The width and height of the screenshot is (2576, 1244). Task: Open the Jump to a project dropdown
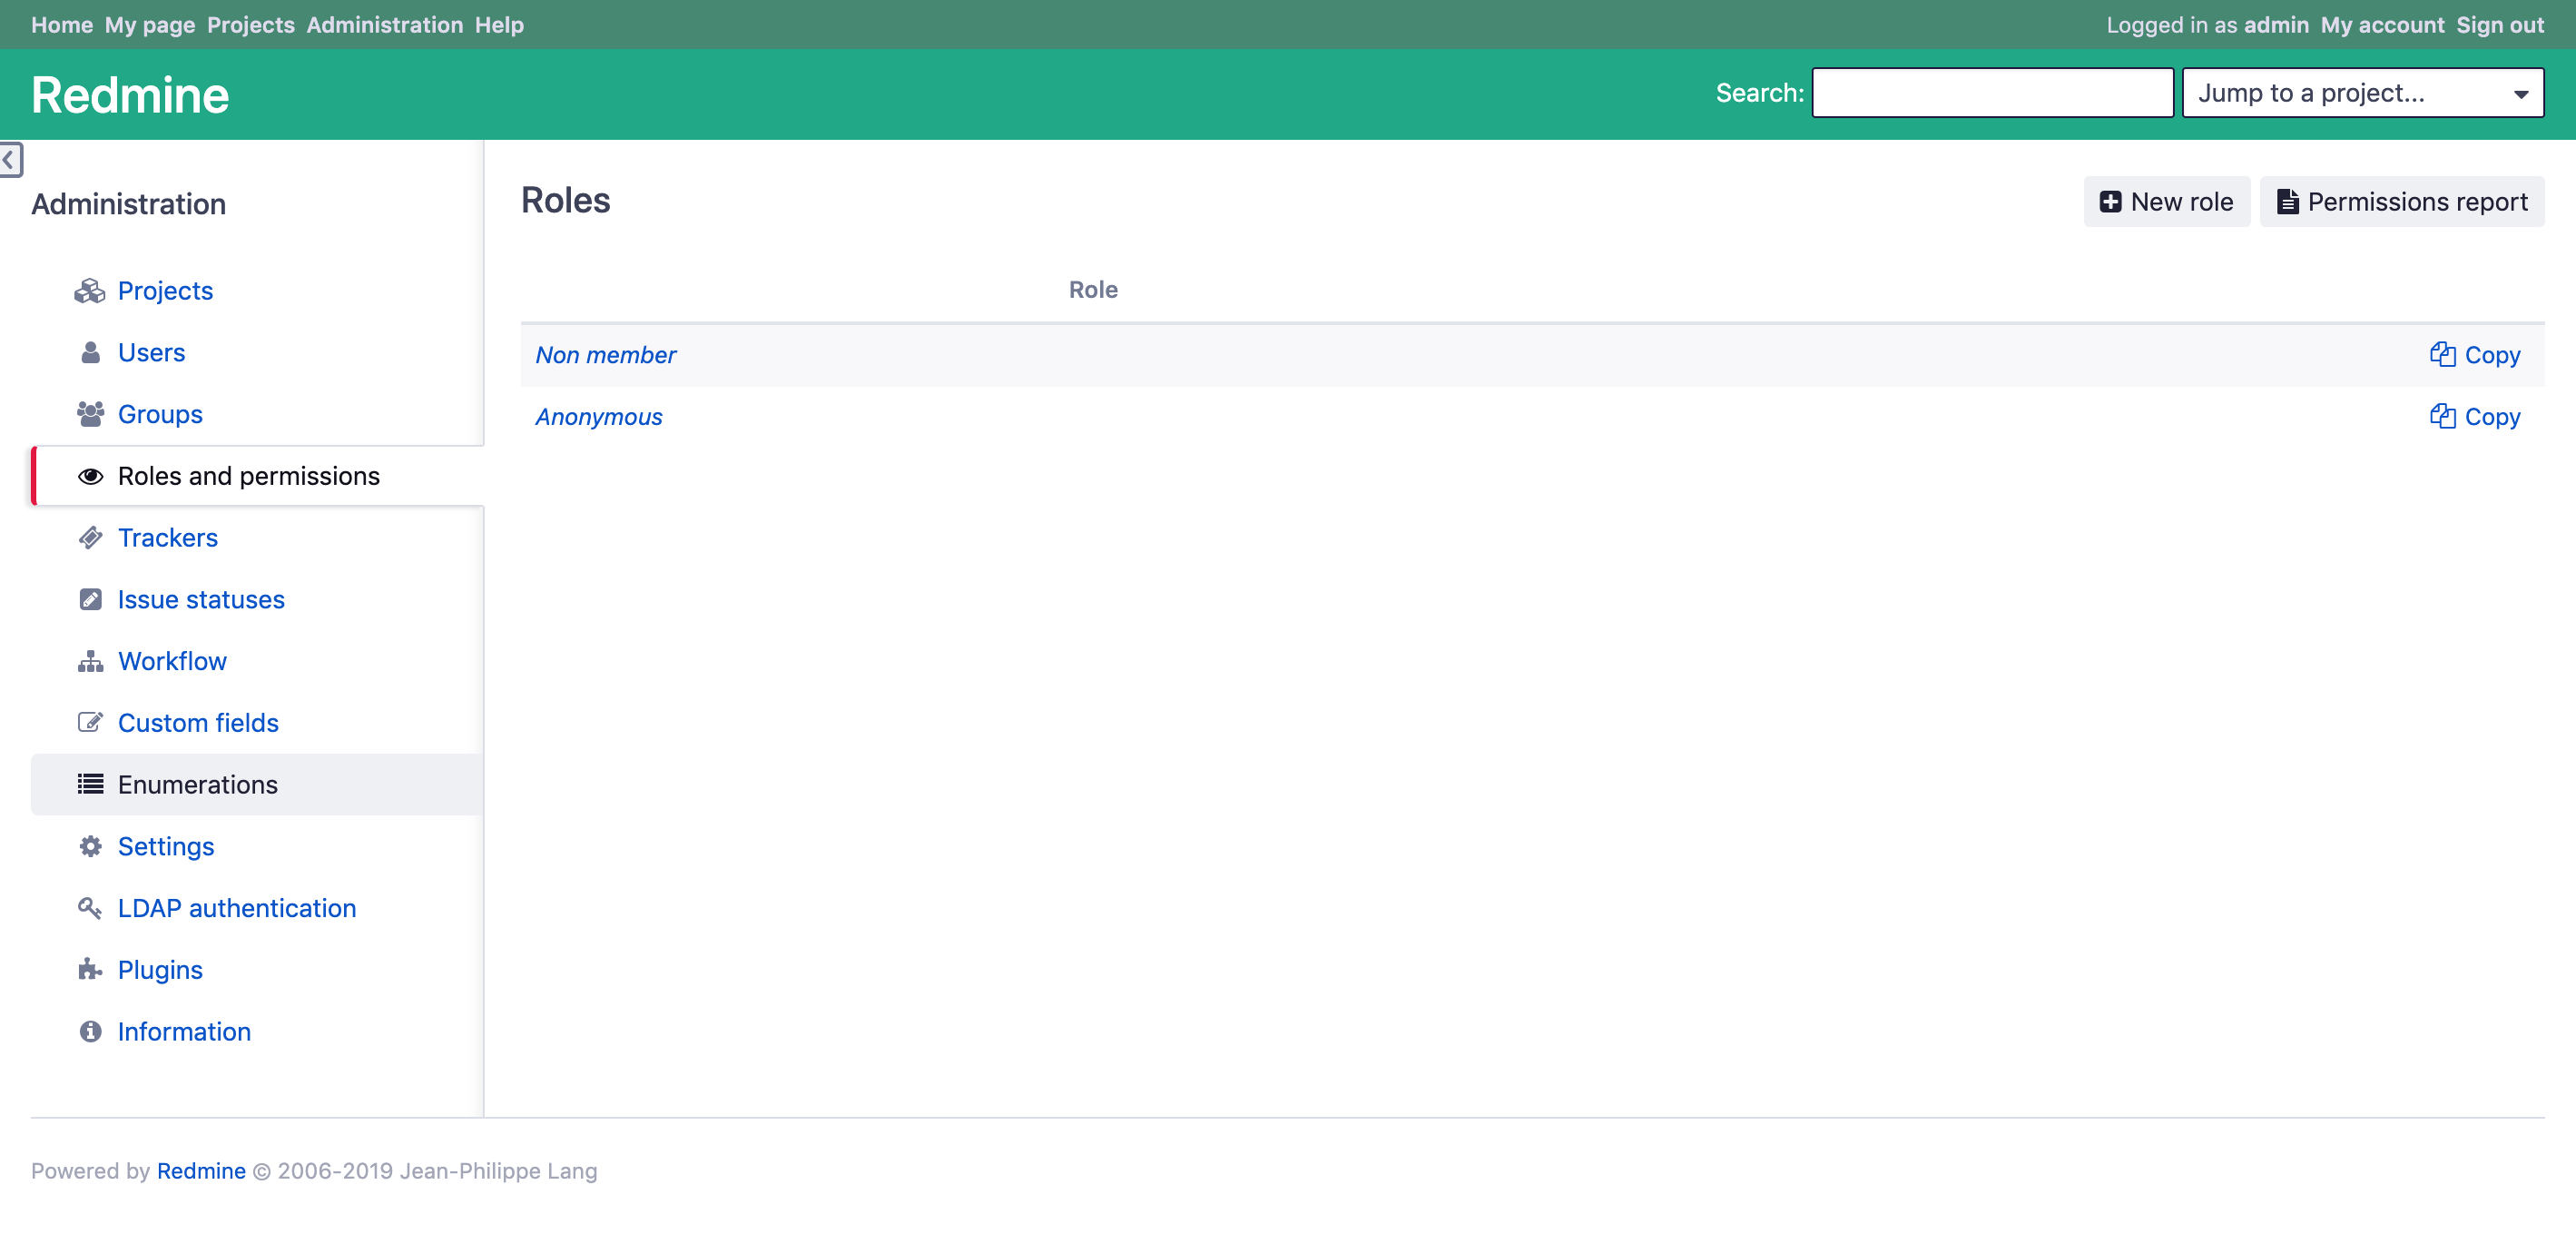[2363, 92]
